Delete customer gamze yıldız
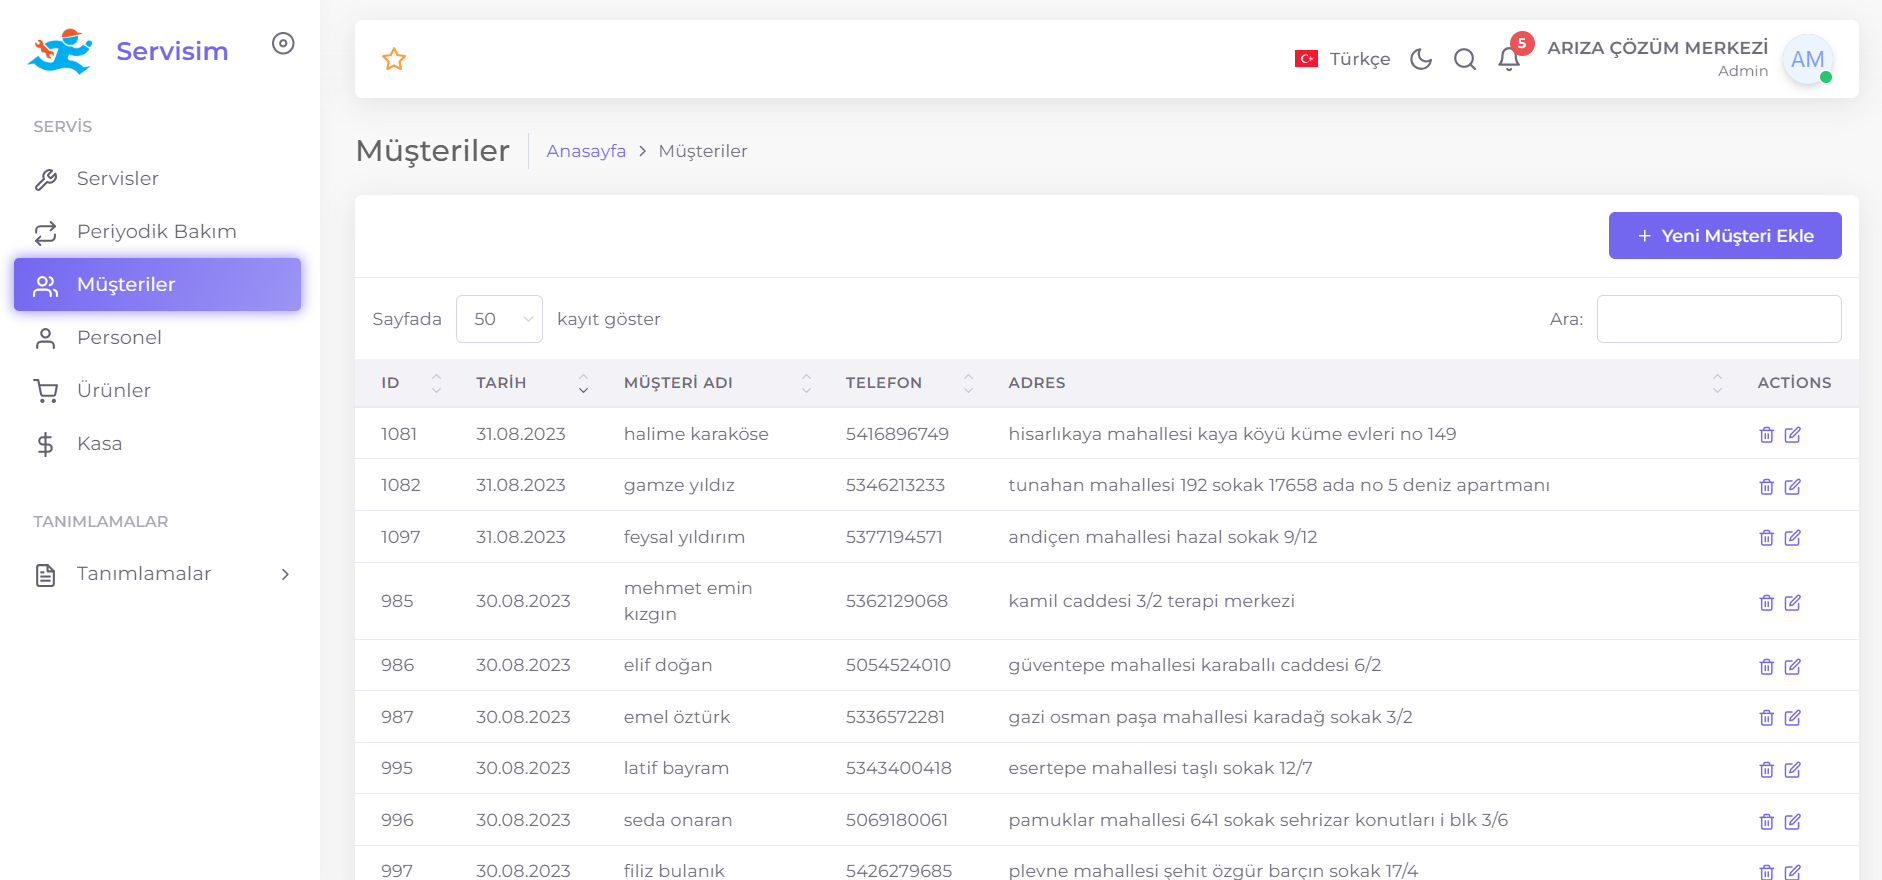The image size is (1882, 880). pyautogui.click(x=1767, y=487)
